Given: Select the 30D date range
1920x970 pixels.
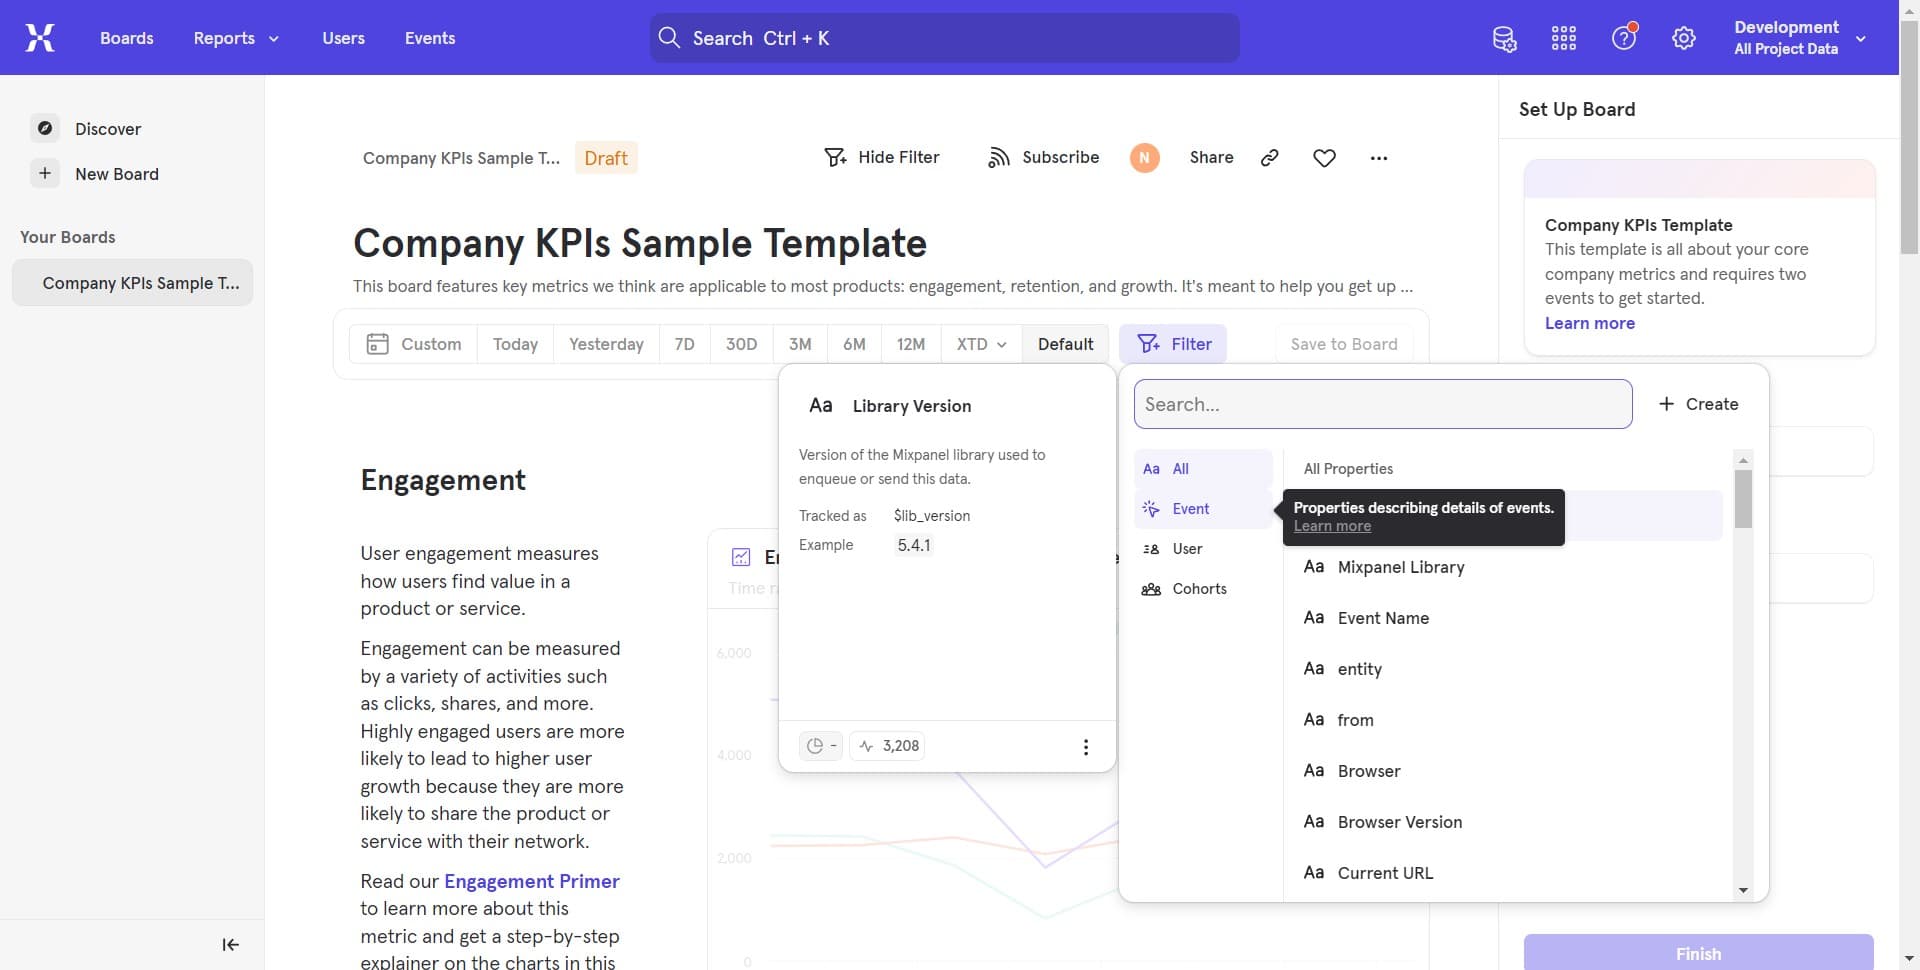Looking at the screenshot, I should 741,344.
